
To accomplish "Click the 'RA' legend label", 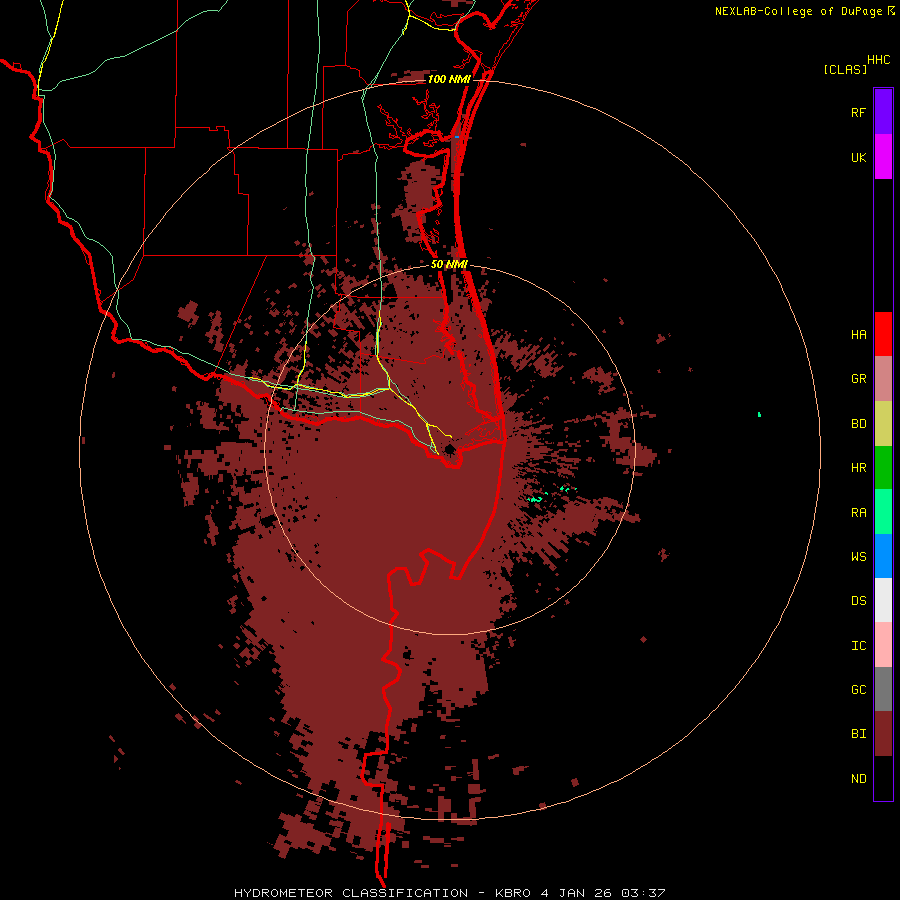I will (x=858, y=513).
